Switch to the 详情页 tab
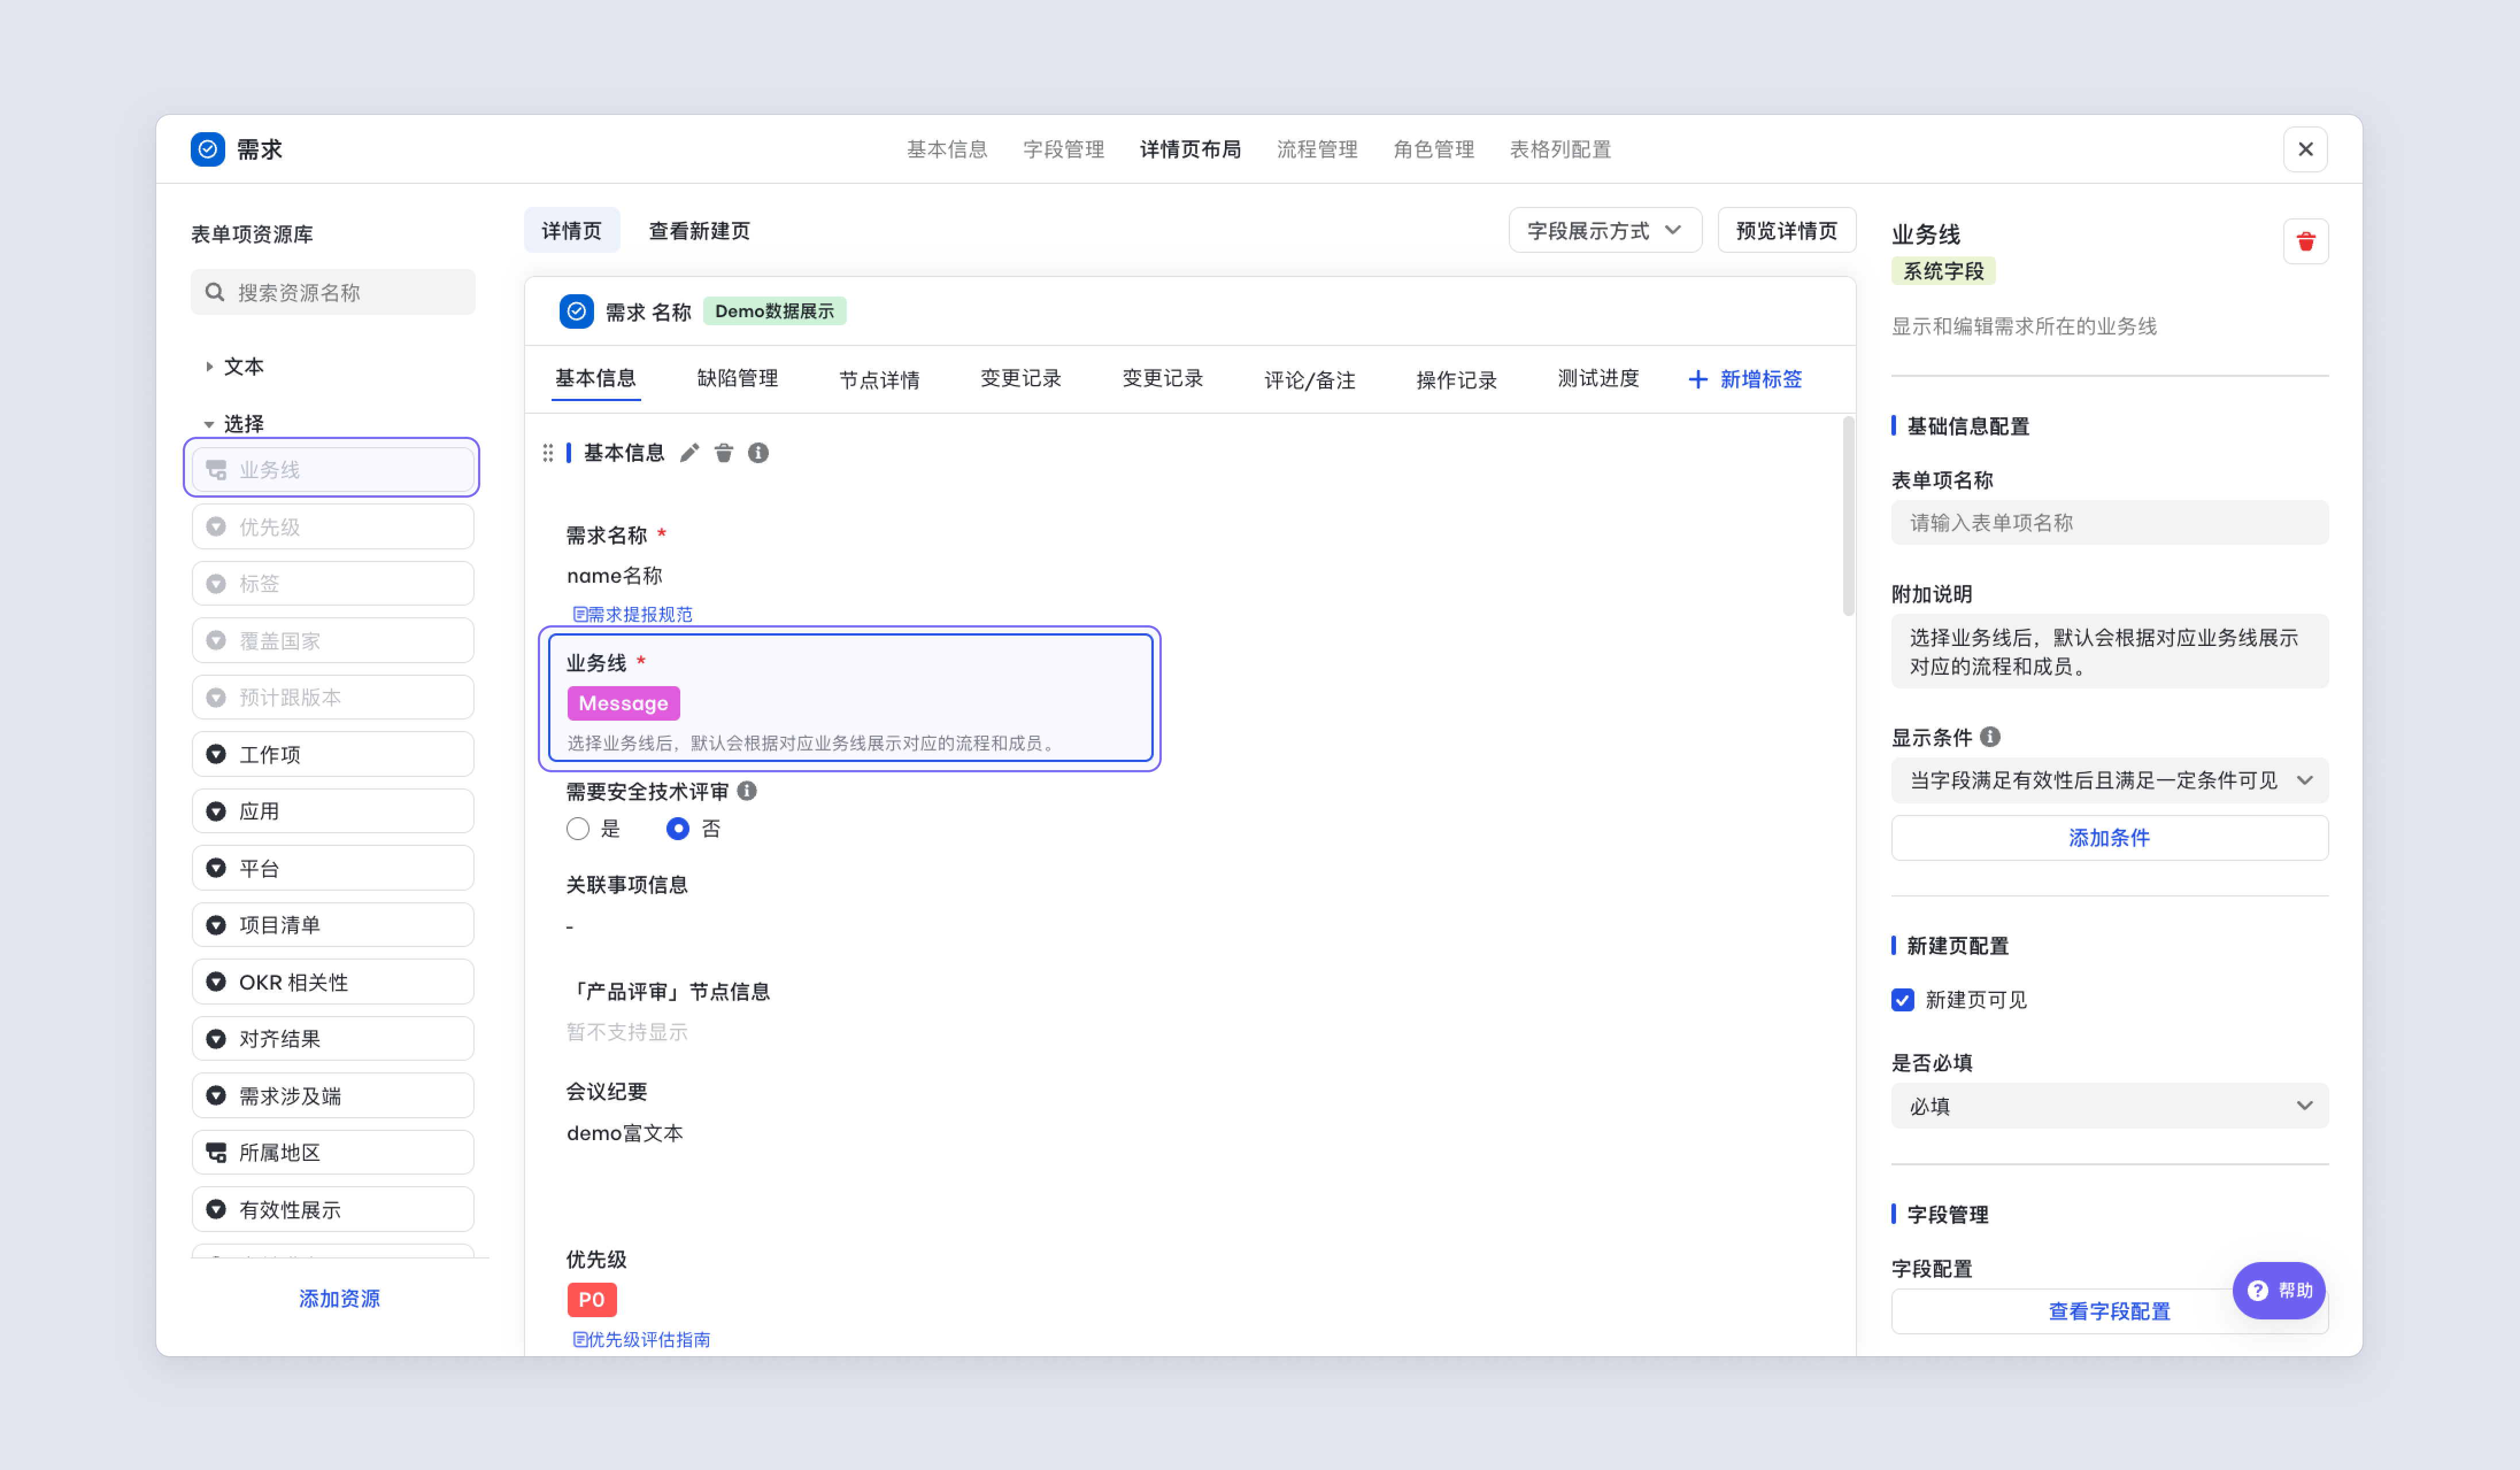The height and width of the screenshot is (1470, 2520). coord(572,231)
